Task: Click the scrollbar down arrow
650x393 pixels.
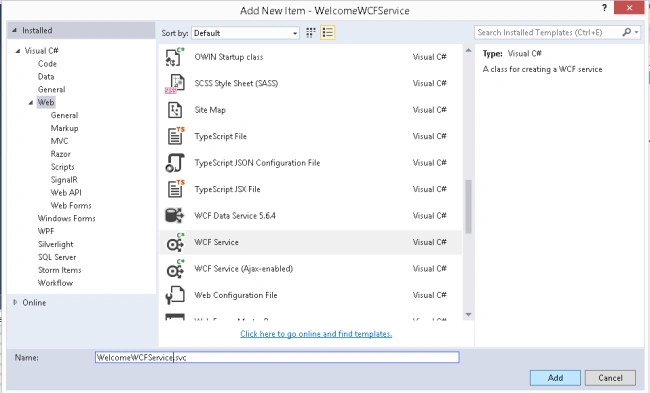Action: [468, 315]
